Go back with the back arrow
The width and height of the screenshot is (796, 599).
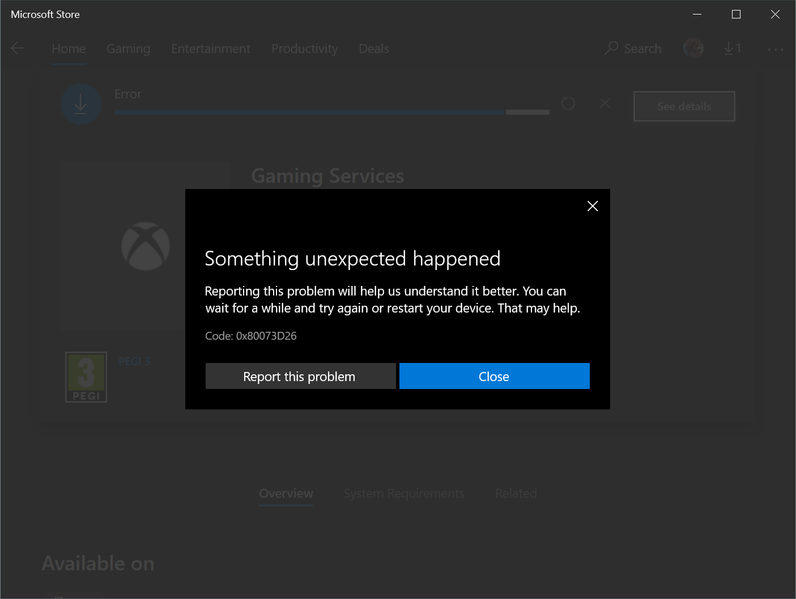point(17,48)
